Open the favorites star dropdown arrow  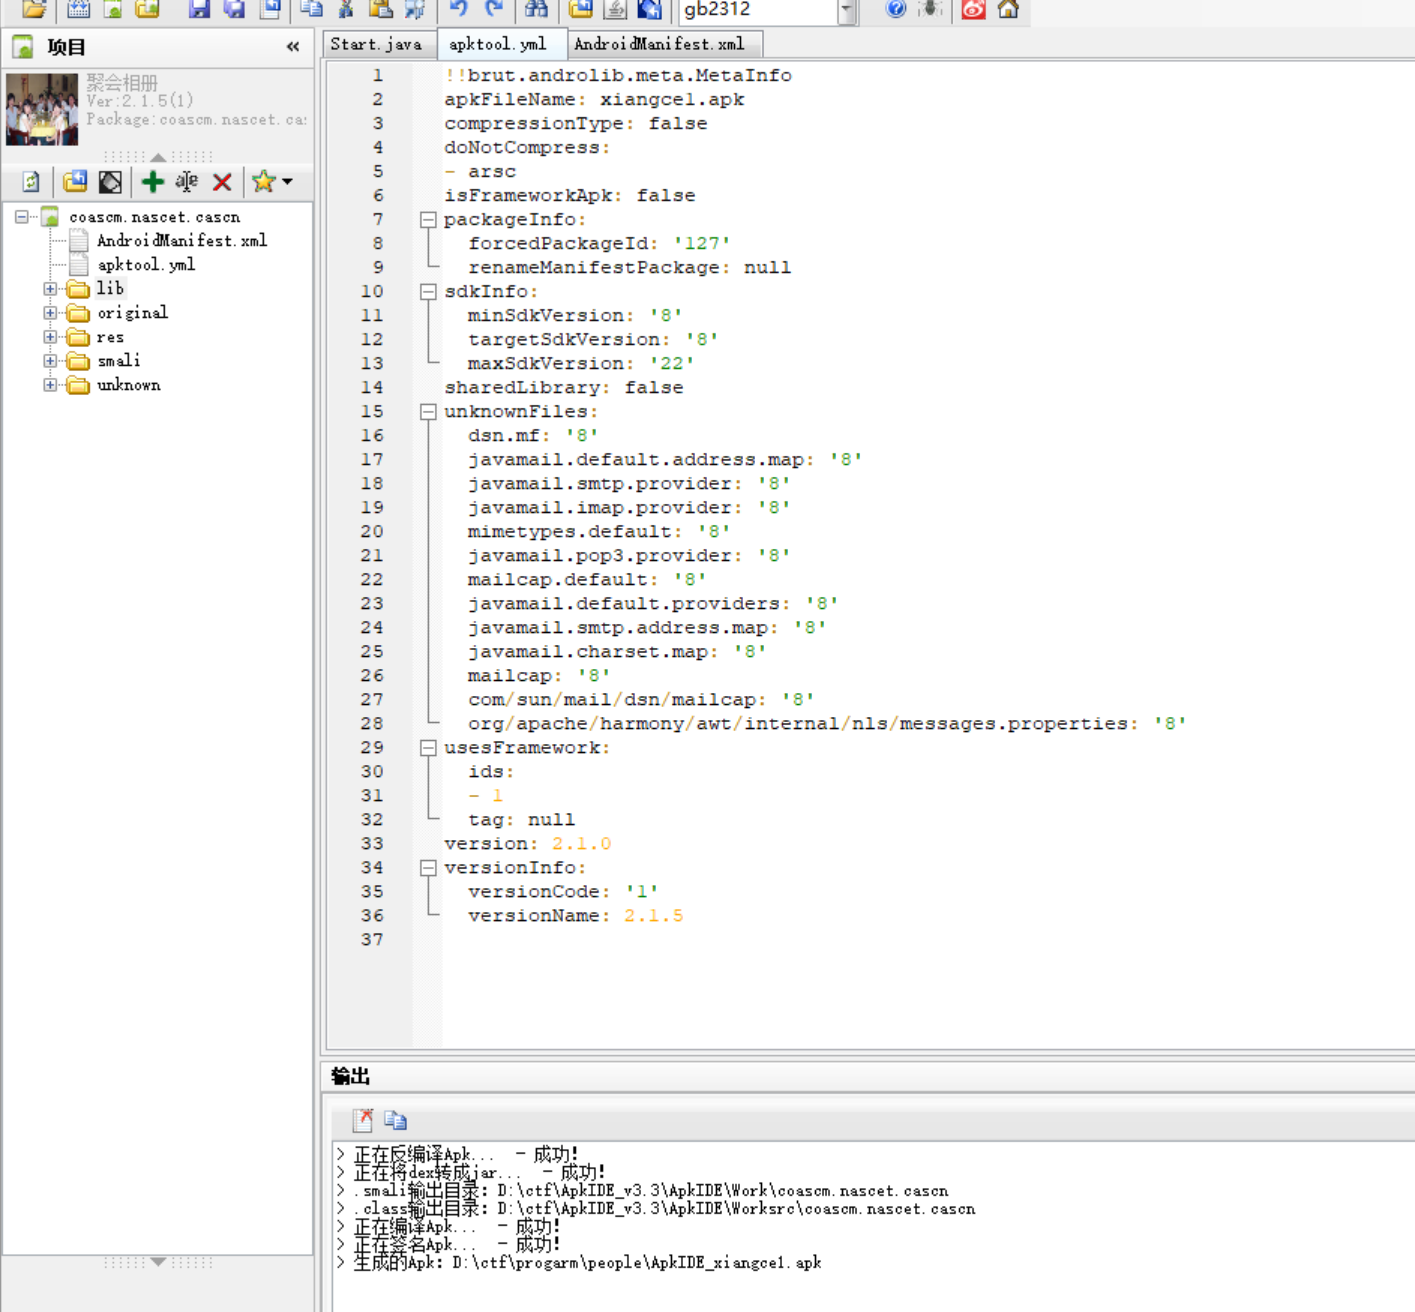click(288, 182)
